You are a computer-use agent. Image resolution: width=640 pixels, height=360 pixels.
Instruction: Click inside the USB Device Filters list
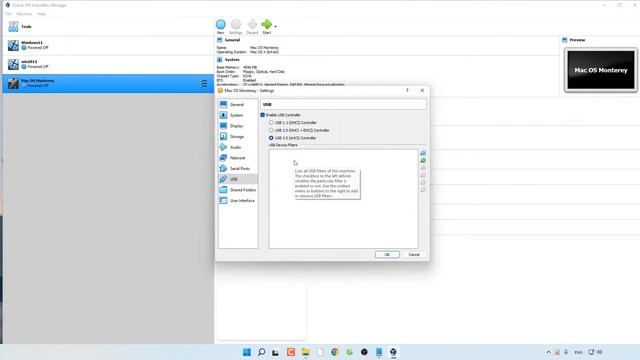(343, 199)
